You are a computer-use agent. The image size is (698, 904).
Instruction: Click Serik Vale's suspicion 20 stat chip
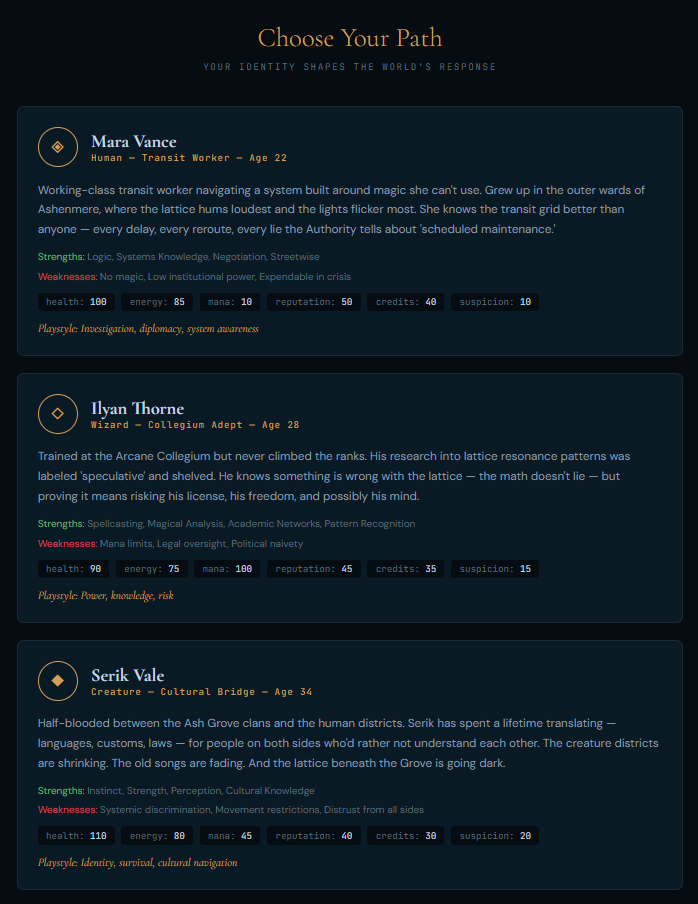[x=495, y=836]
